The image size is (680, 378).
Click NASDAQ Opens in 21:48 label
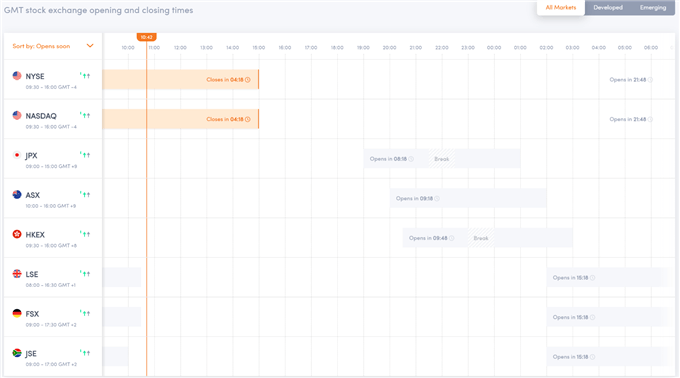click(x=628, y=119)
